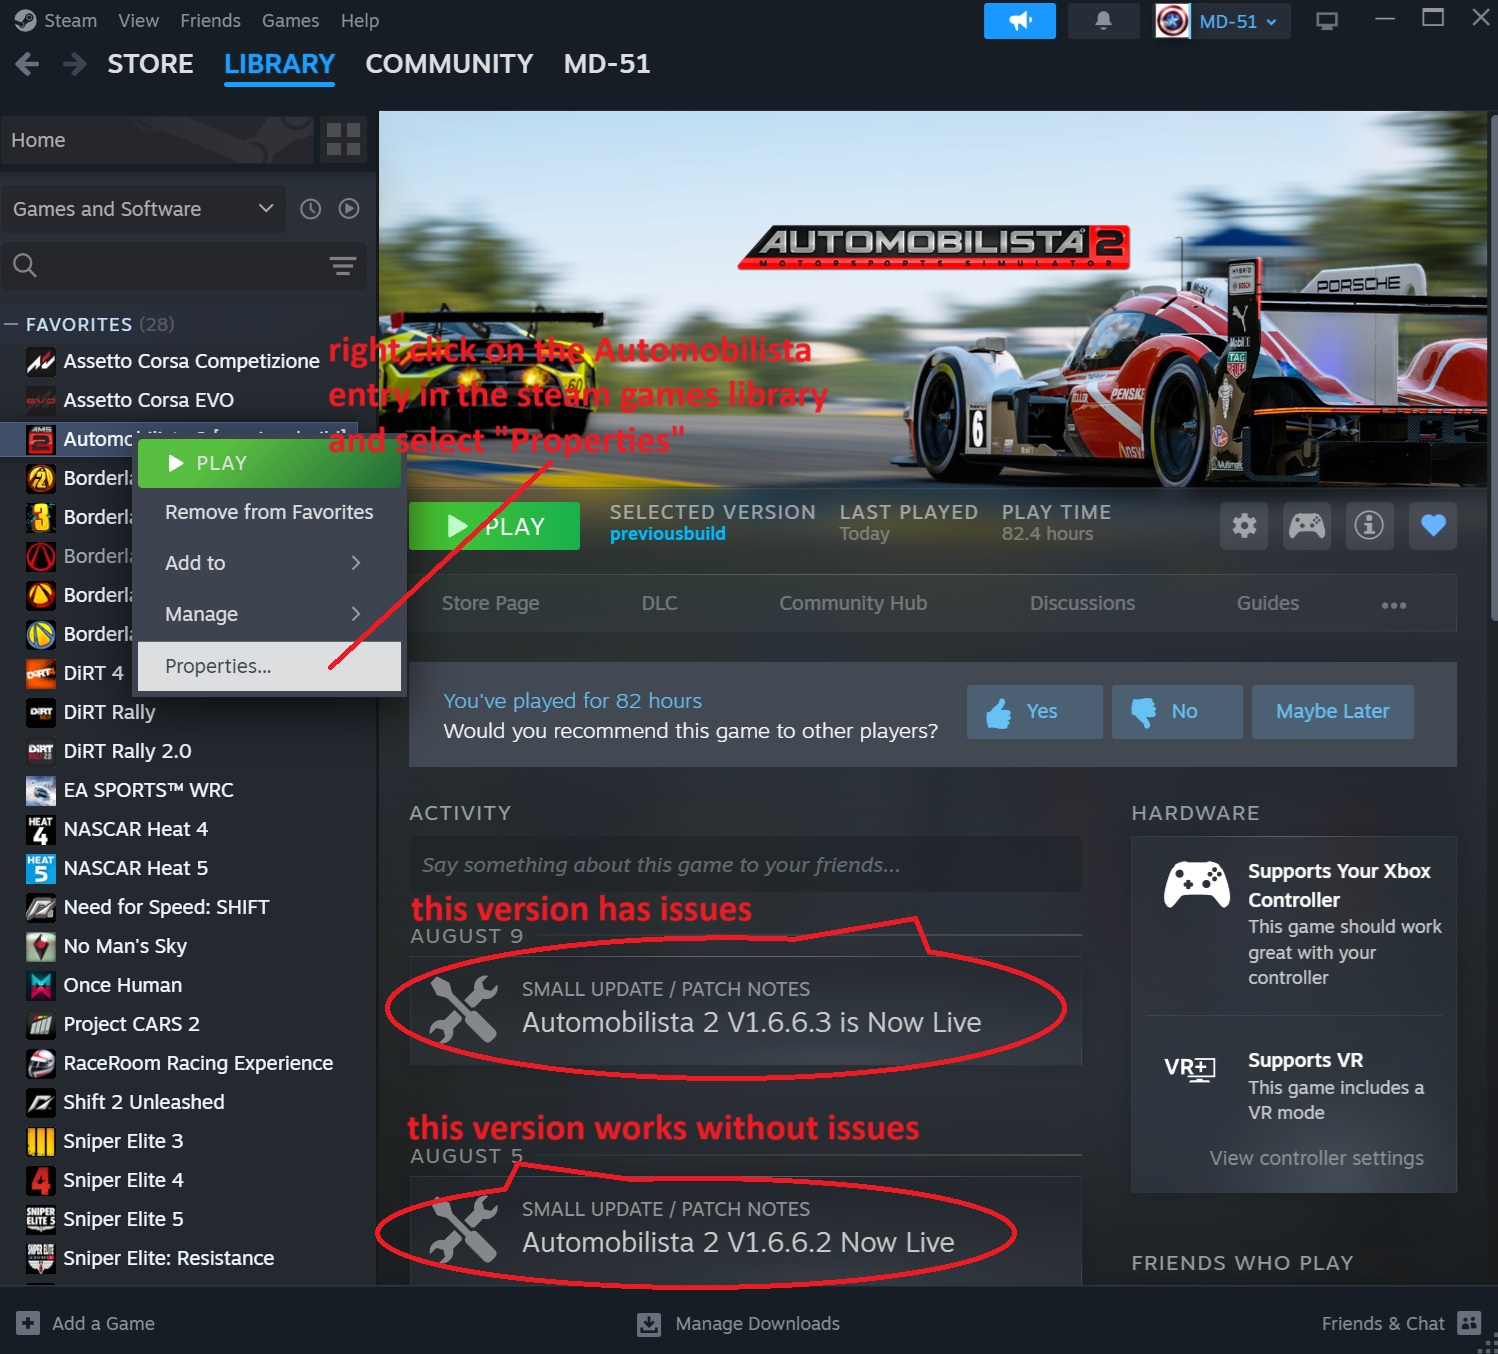Select NASCAR Heat 4 game icon
The width and height of the screenshot is (1498, 1354).
(x=40, y=829)
